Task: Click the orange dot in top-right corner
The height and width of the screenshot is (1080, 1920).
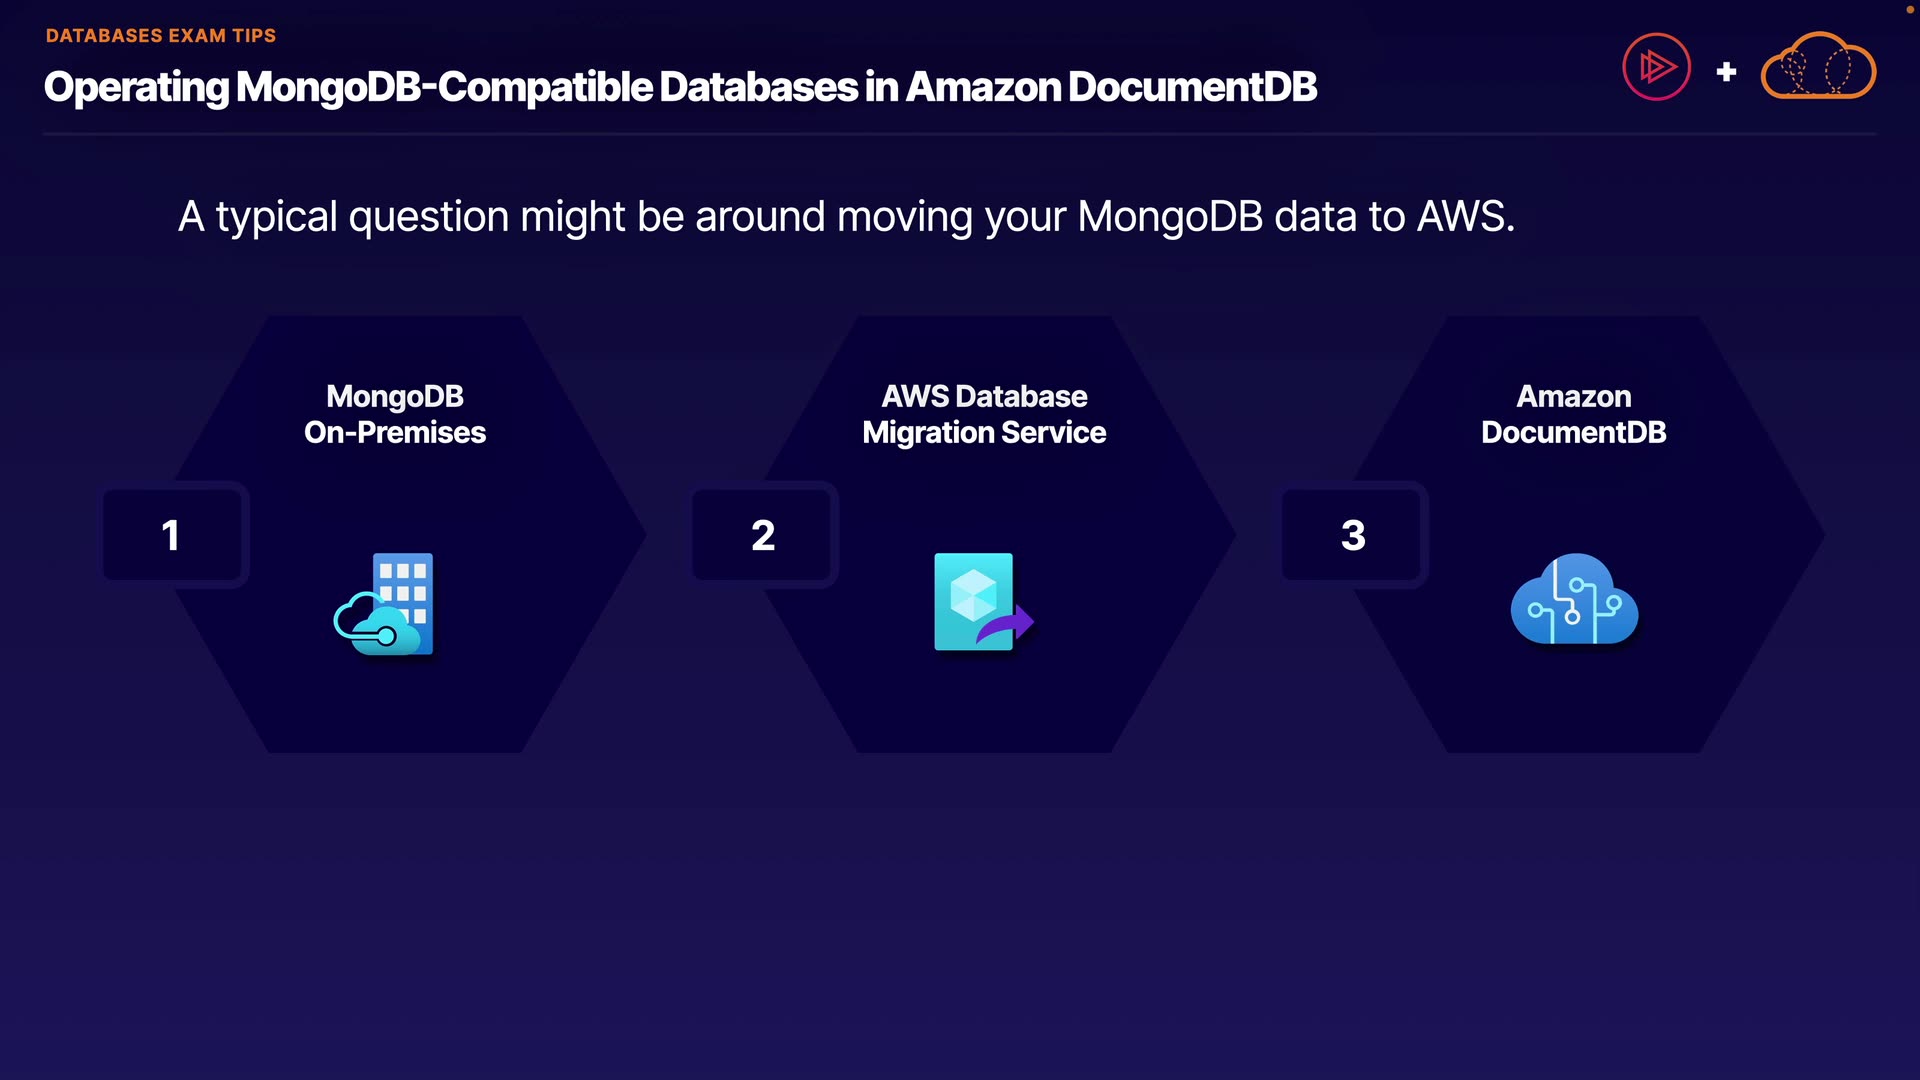Action: (1909, 9)
